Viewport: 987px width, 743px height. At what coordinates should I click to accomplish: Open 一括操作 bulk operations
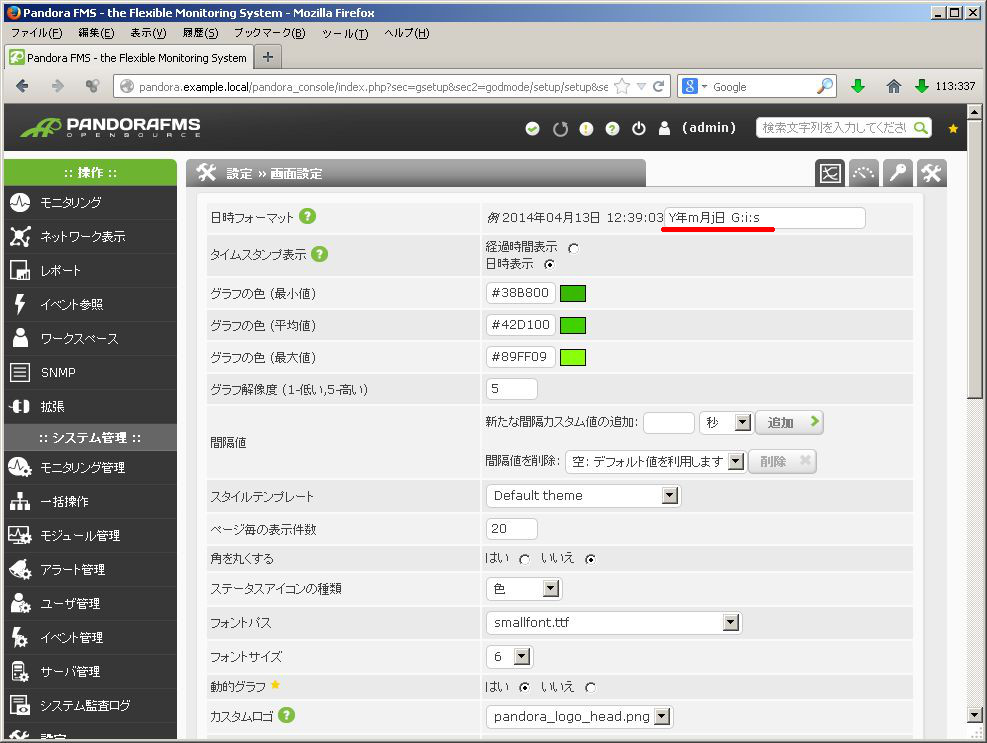point(90,502)
